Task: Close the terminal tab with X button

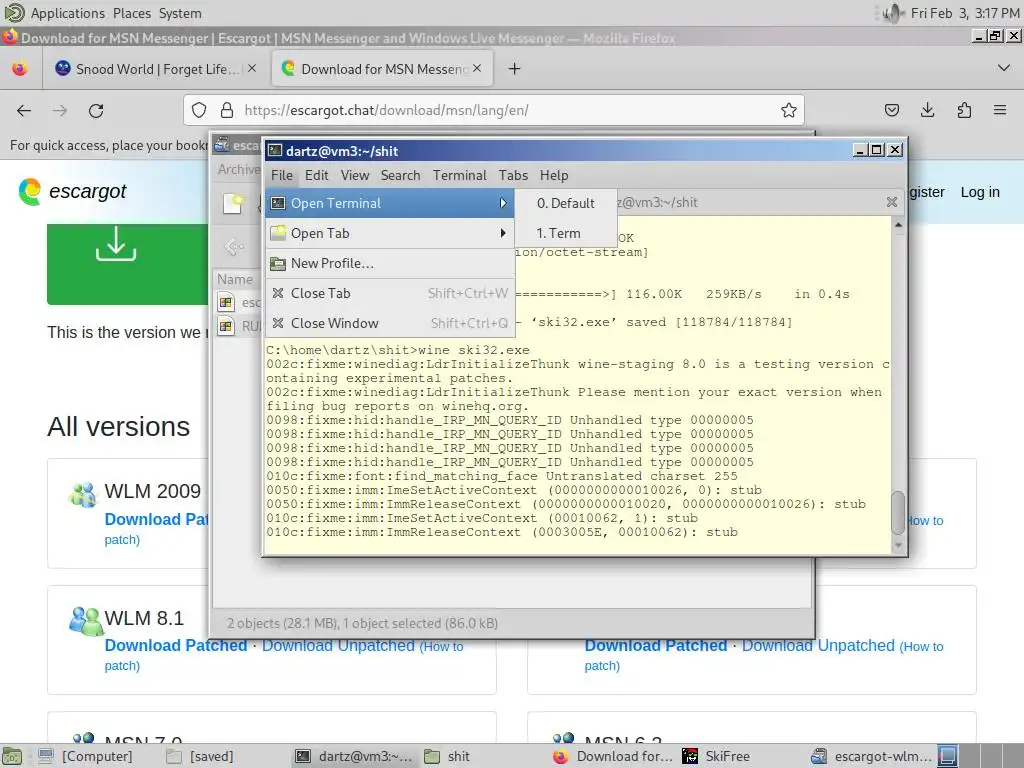Action: point(891,202)
